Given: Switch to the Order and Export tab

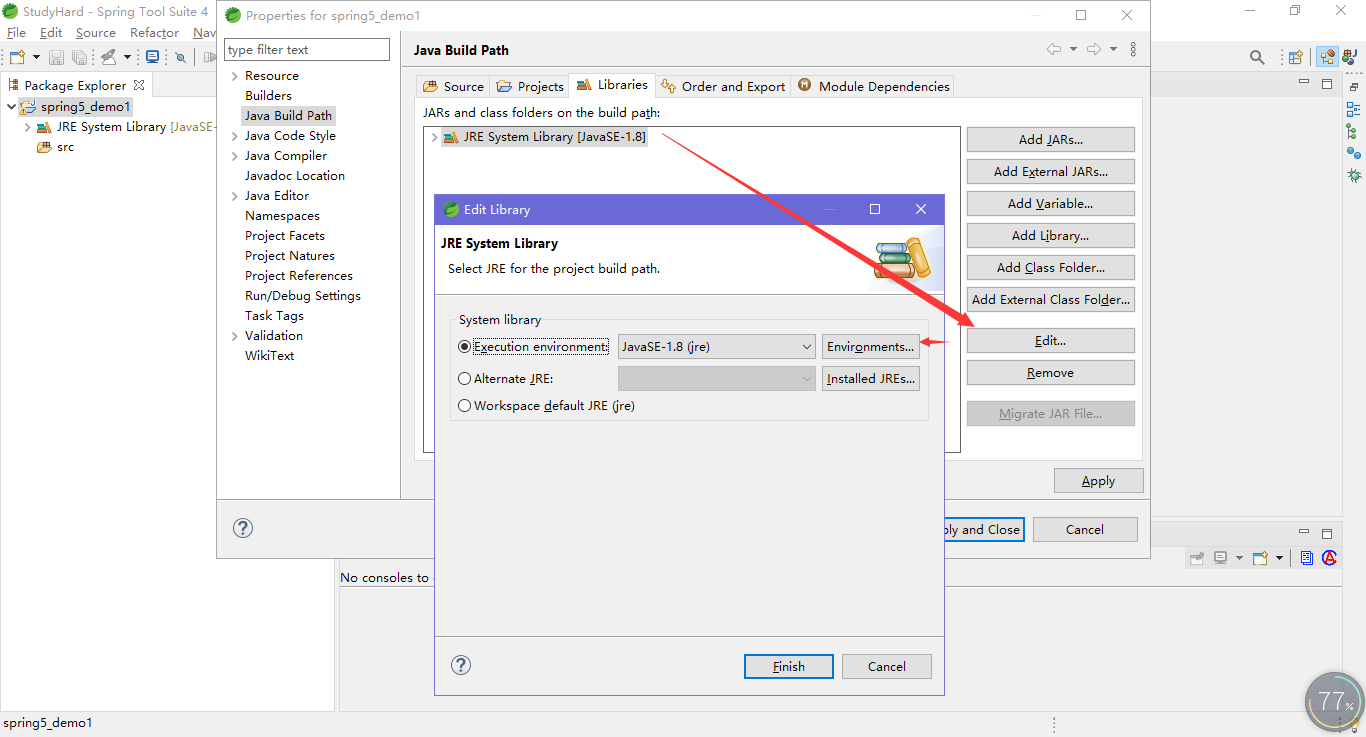Looking at the screenshot, I should (x=723, y=86).
